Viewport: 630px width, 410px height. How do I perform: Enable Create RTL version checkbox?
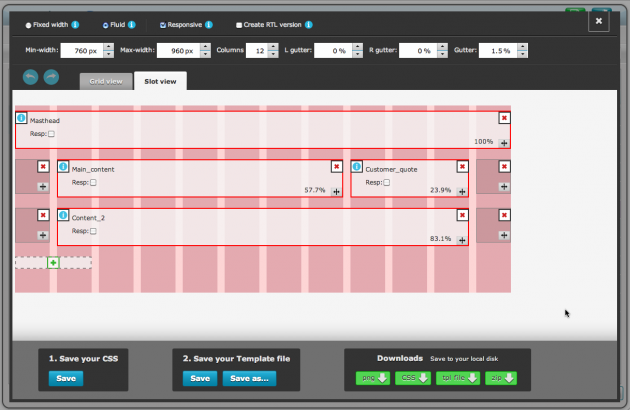(238, 24)
